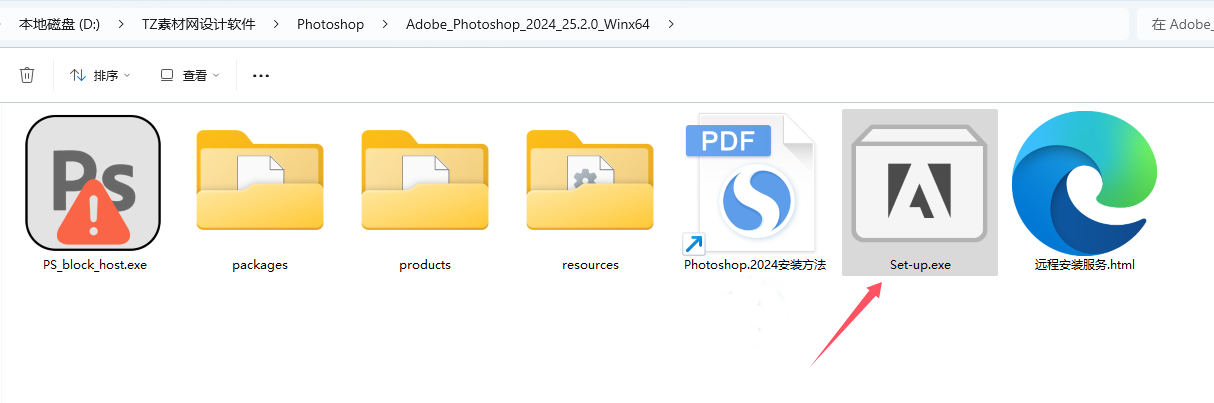Click the Photoshop.2024安装方法 file name
Image resolution: width=1214 pixels, height=403 pixels.
point(755,265)
